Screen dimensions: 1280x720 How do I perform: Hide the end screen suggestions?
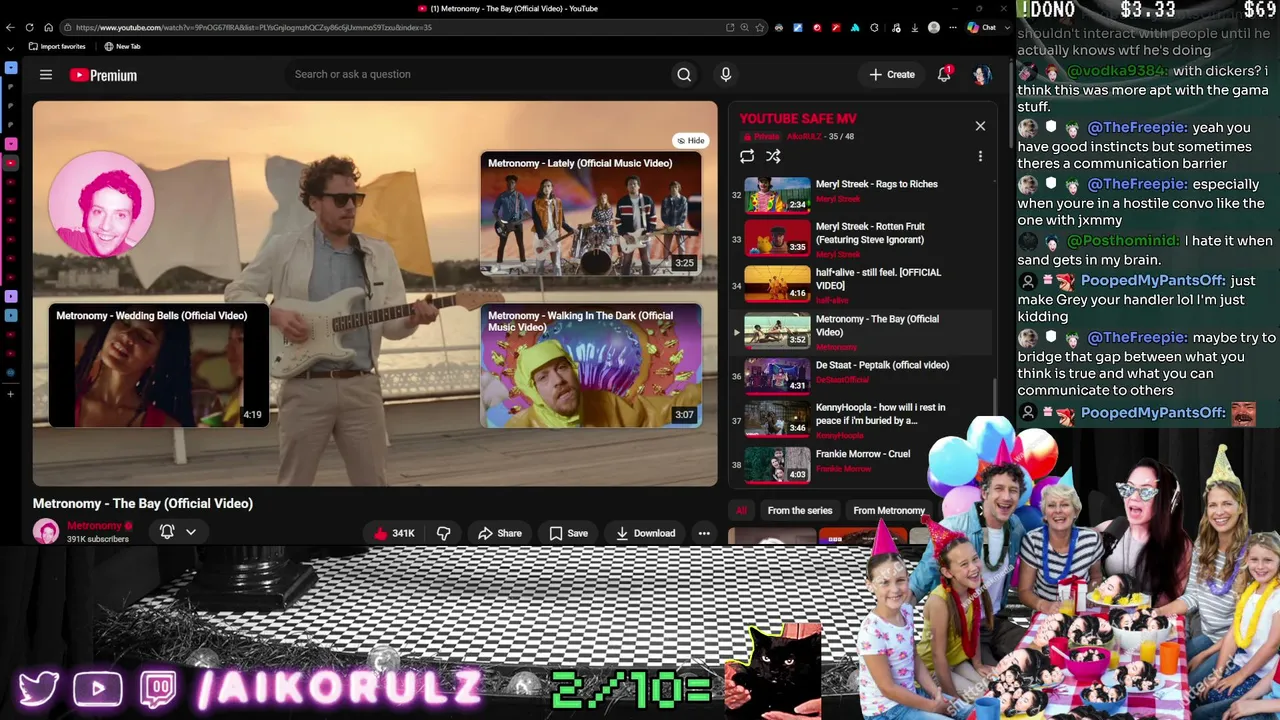point(690,141)
